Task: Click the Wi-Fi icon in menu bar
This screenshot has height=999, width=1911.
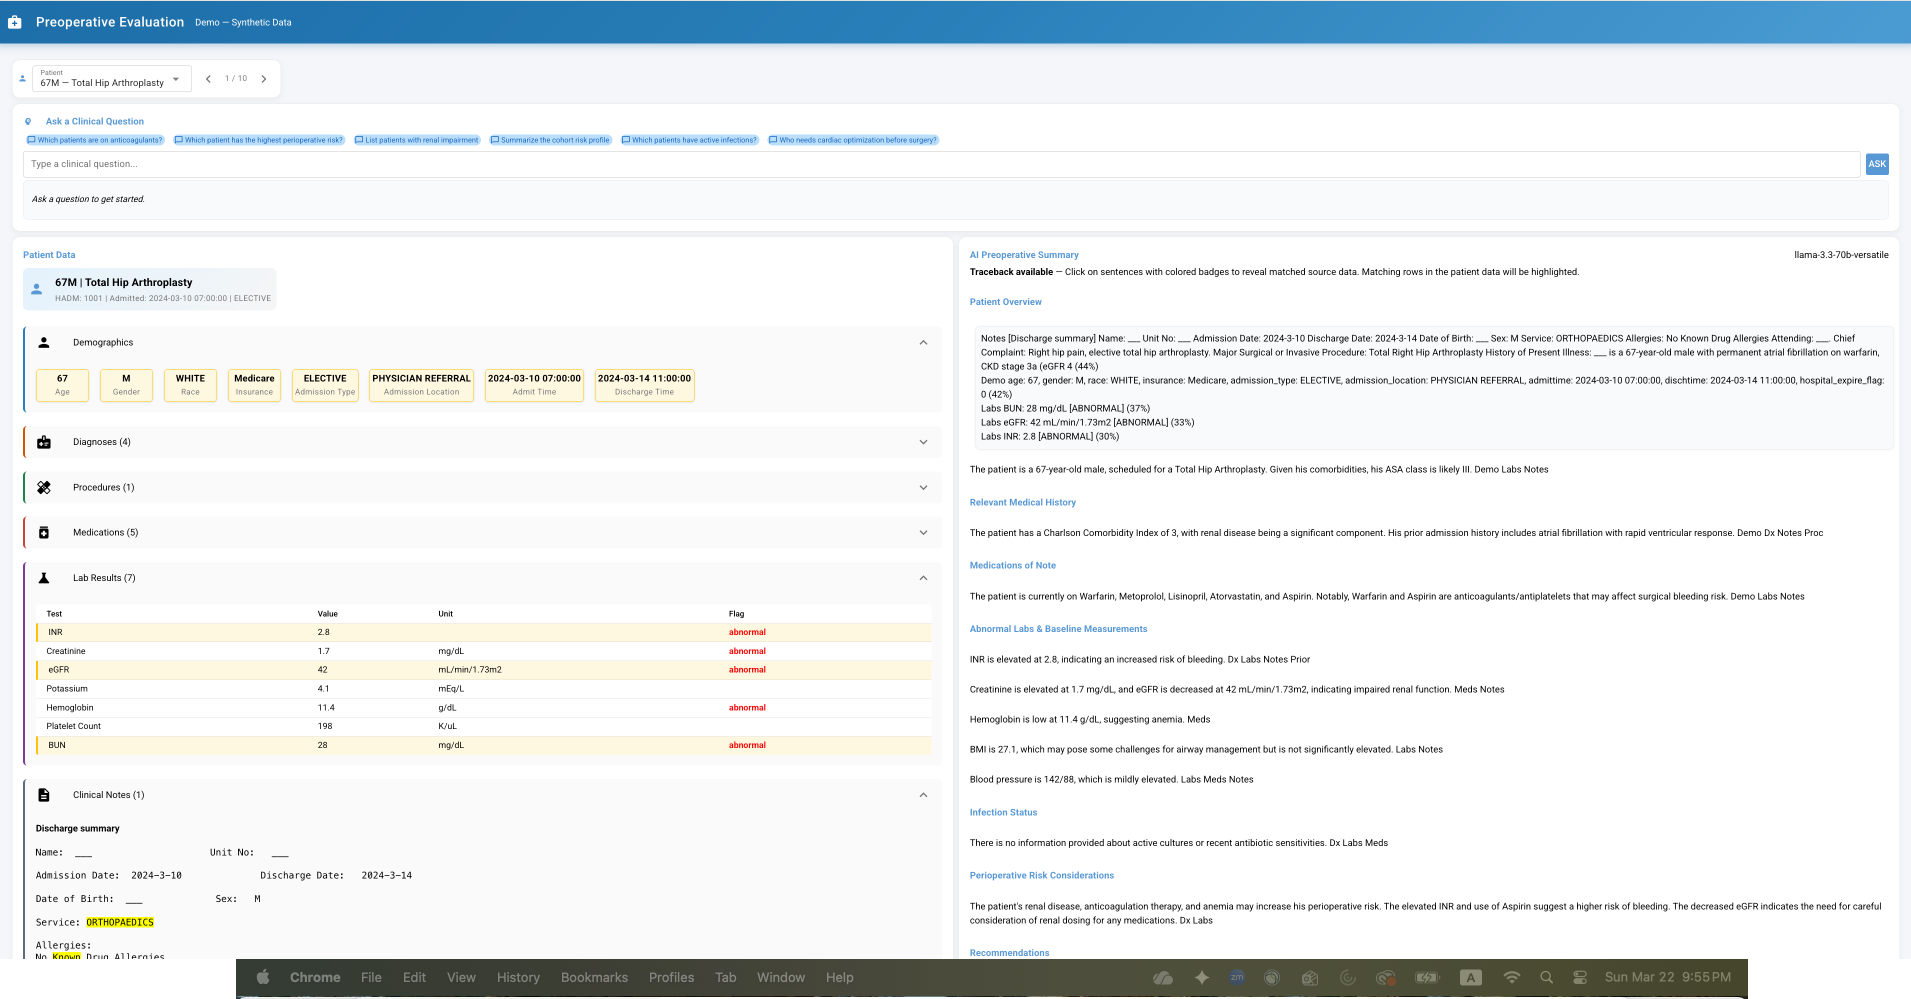Action: click(1511, 978)
